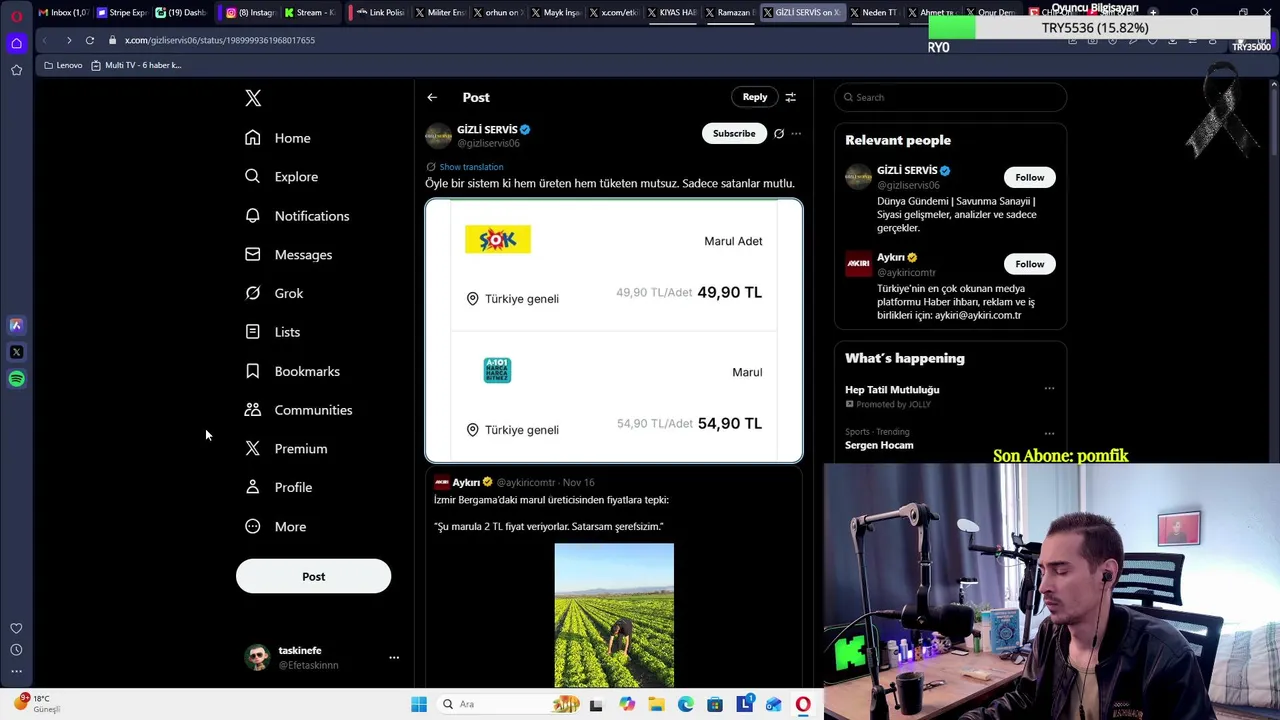Screen dimensions: 1280x720
Task: Open Microsoft Edge from the taskbar
Action: point(686,704)
